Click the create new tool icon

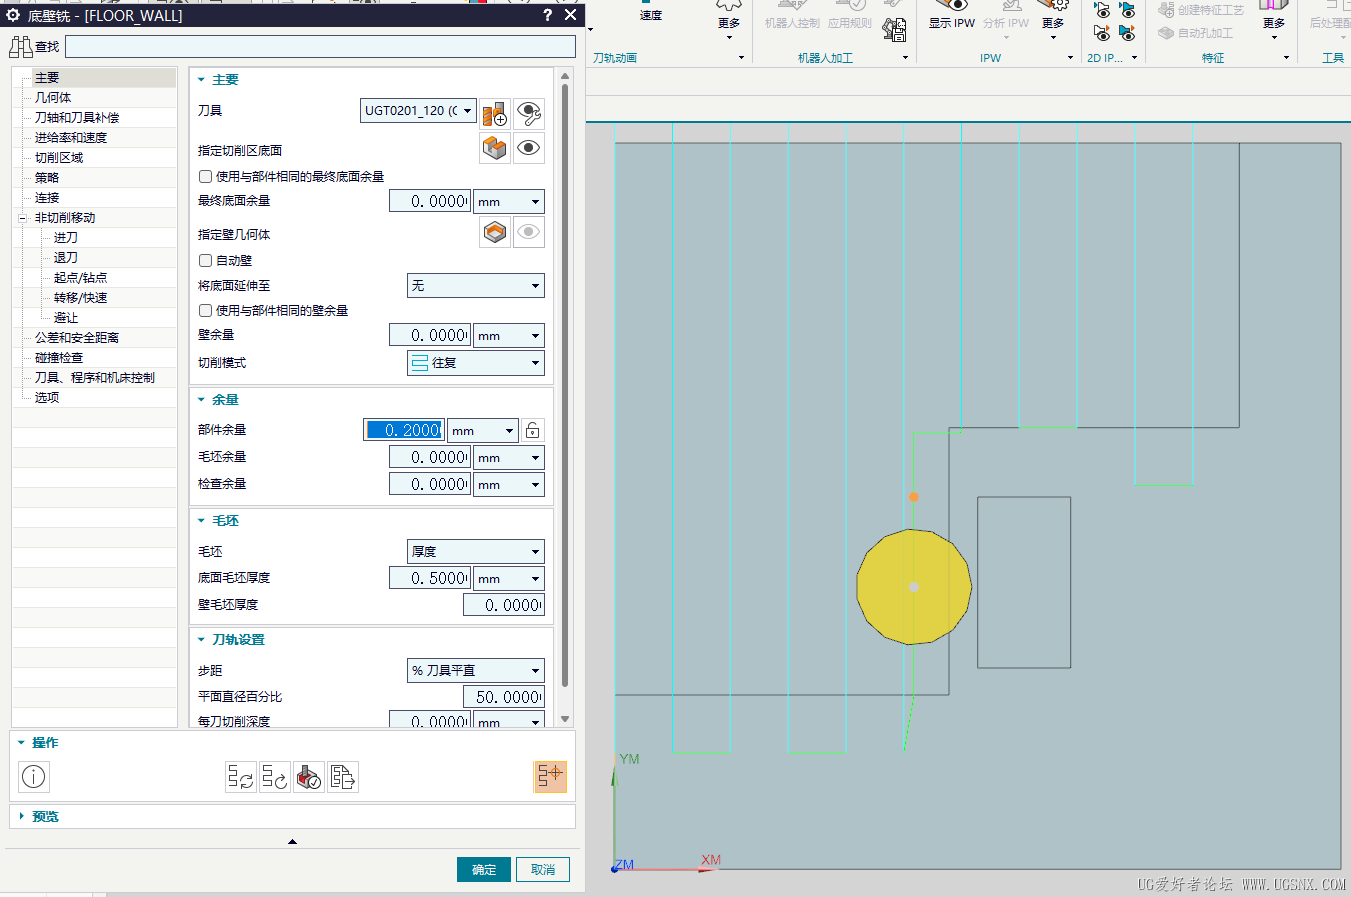[495, 113]
